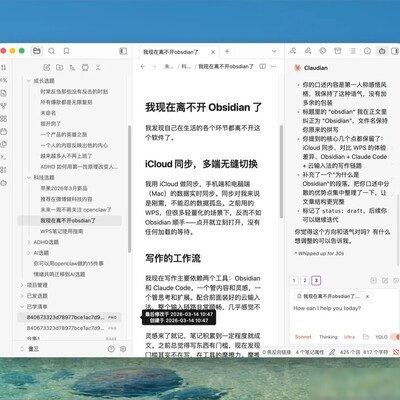Open the info circle panel icon
The width and height of the screenshot is (400, 400).
[x=367, y=51]
